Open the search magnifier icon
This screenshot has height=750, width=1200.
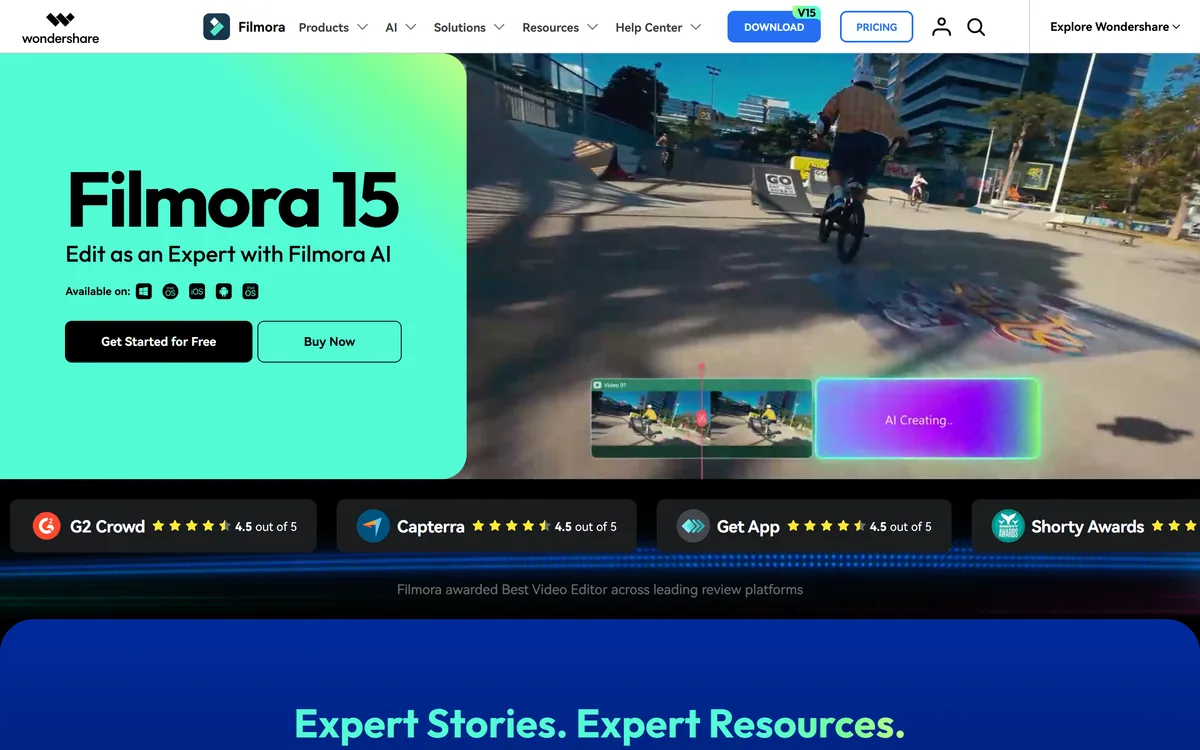point(976,27)
